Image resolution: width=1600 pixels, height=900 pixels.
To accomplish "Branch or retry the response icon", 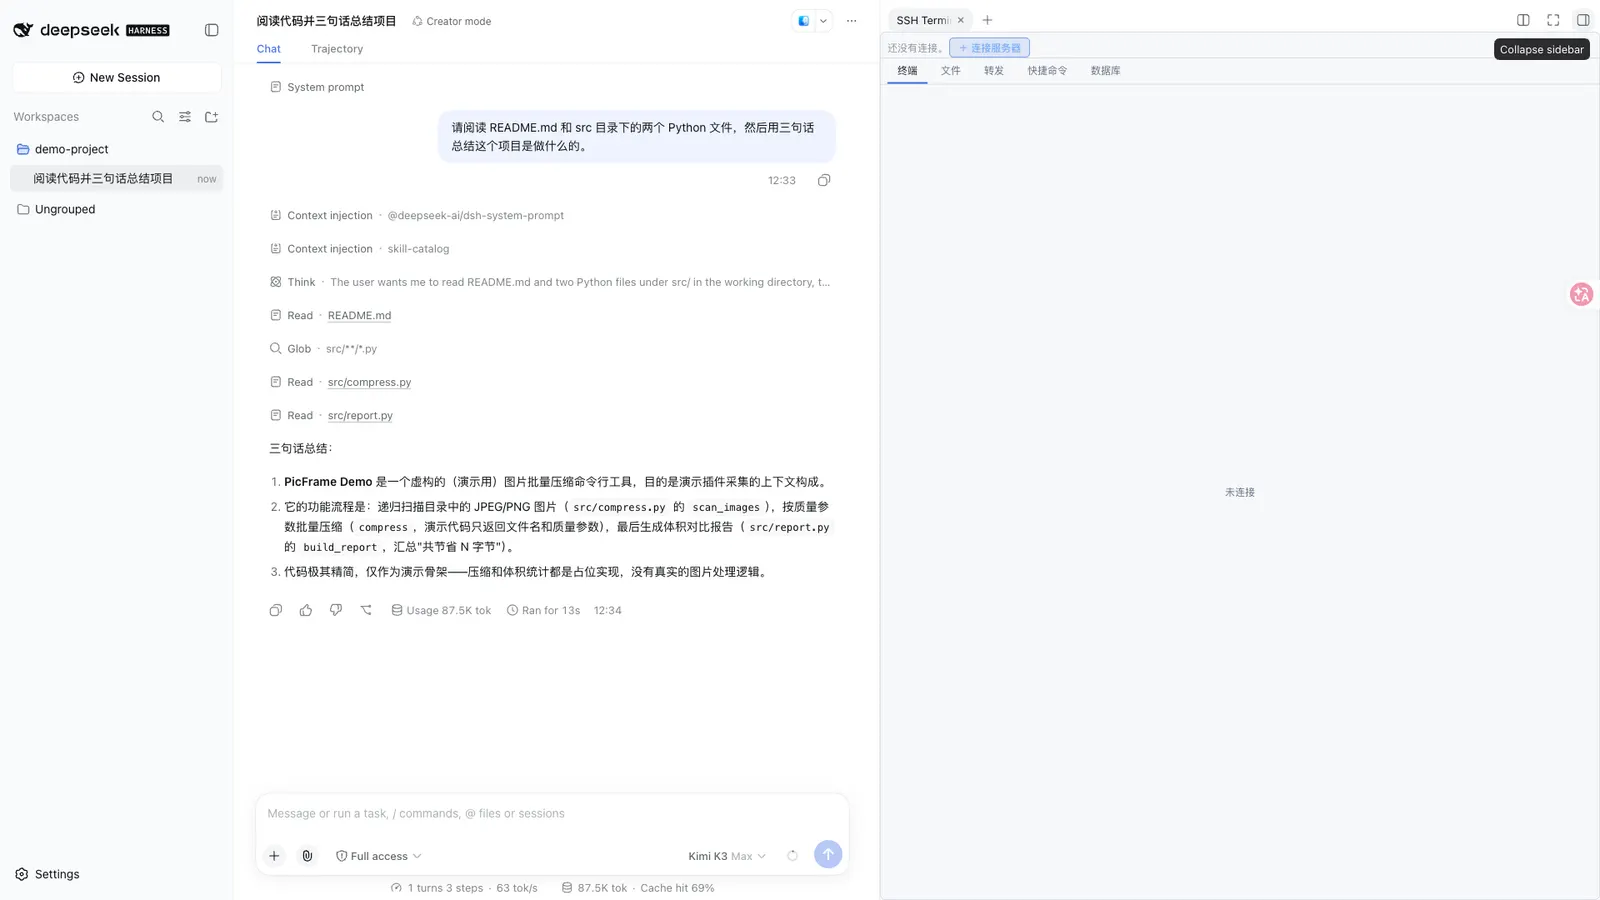I will click(366, 610).
